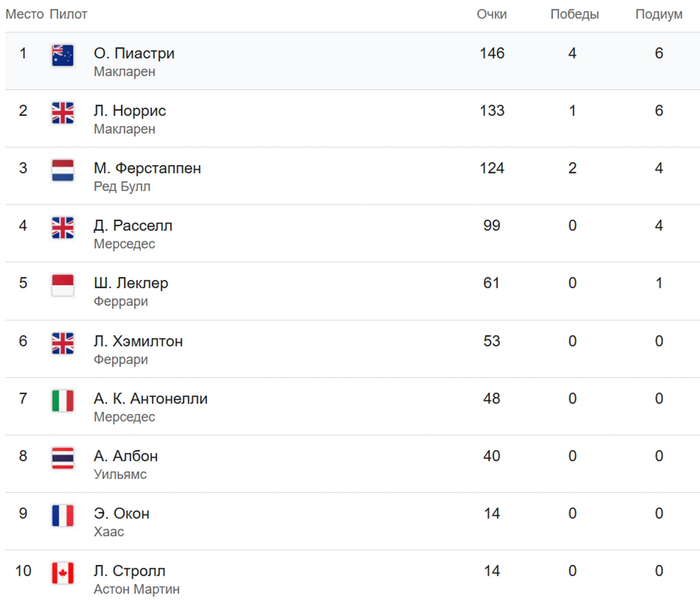Sort by the Подиум column header
Screen dimensions: 700x600
[659, 14]
